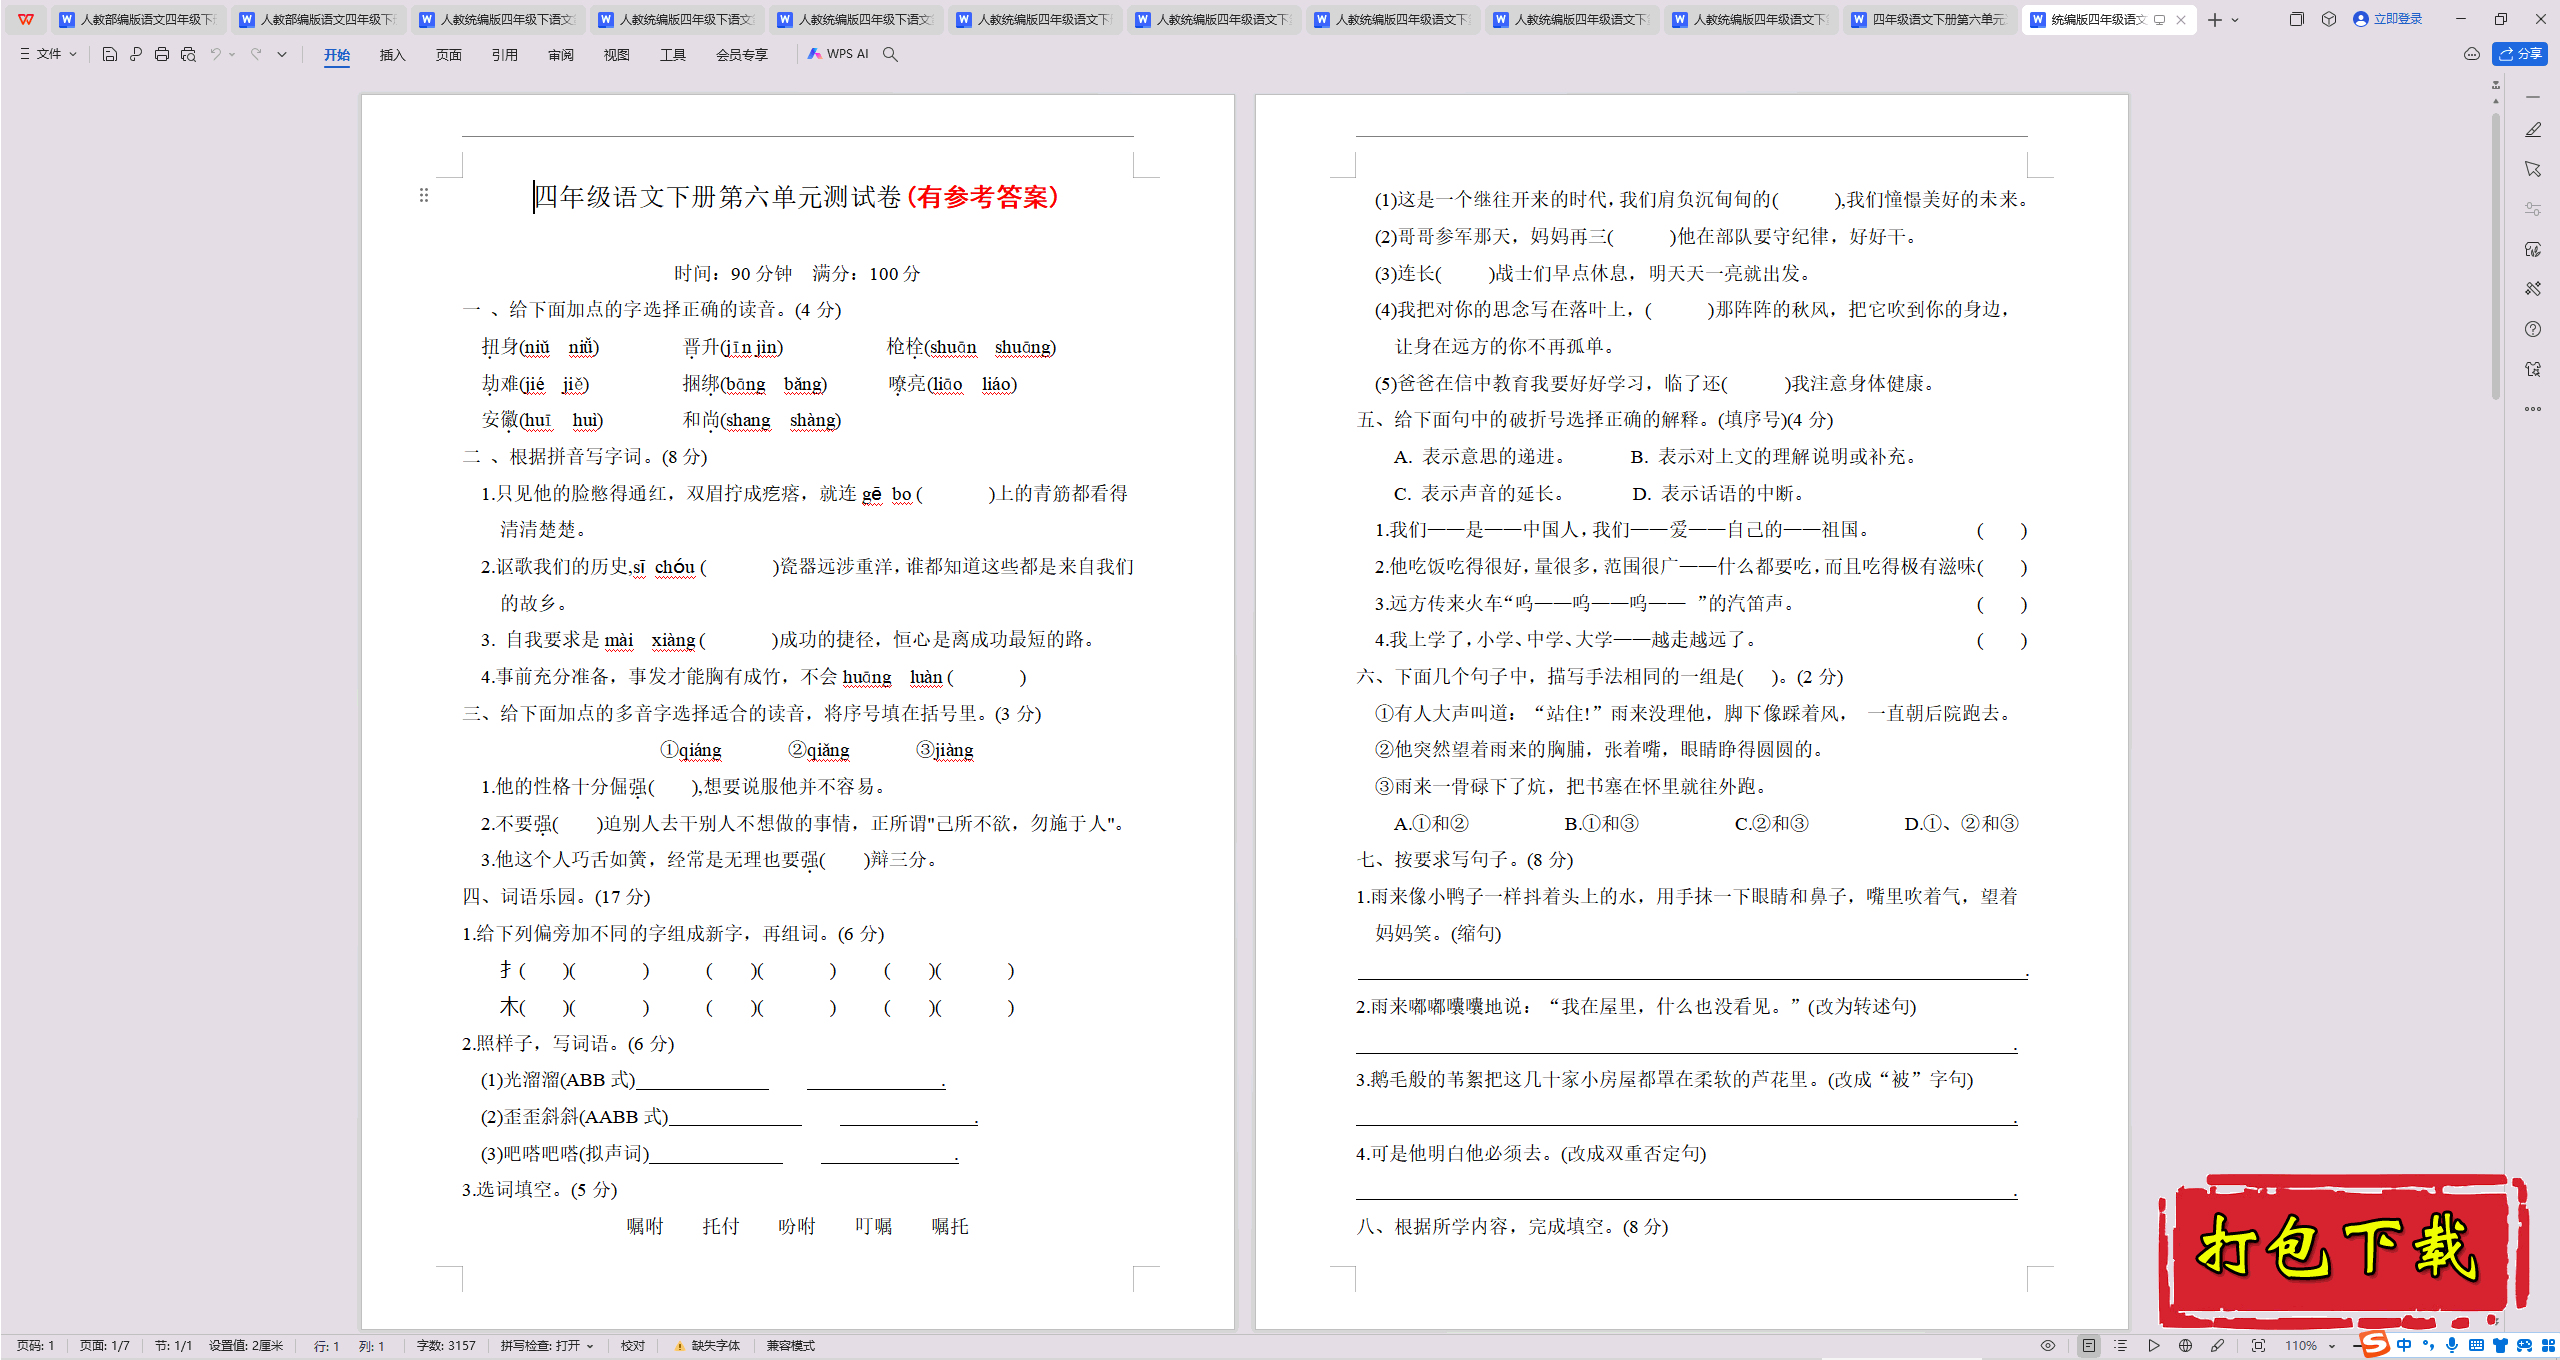Click the Undo arrow icon
Image resolution: width=2560 pixels, height=1360 pixels.
pos(215,54)
